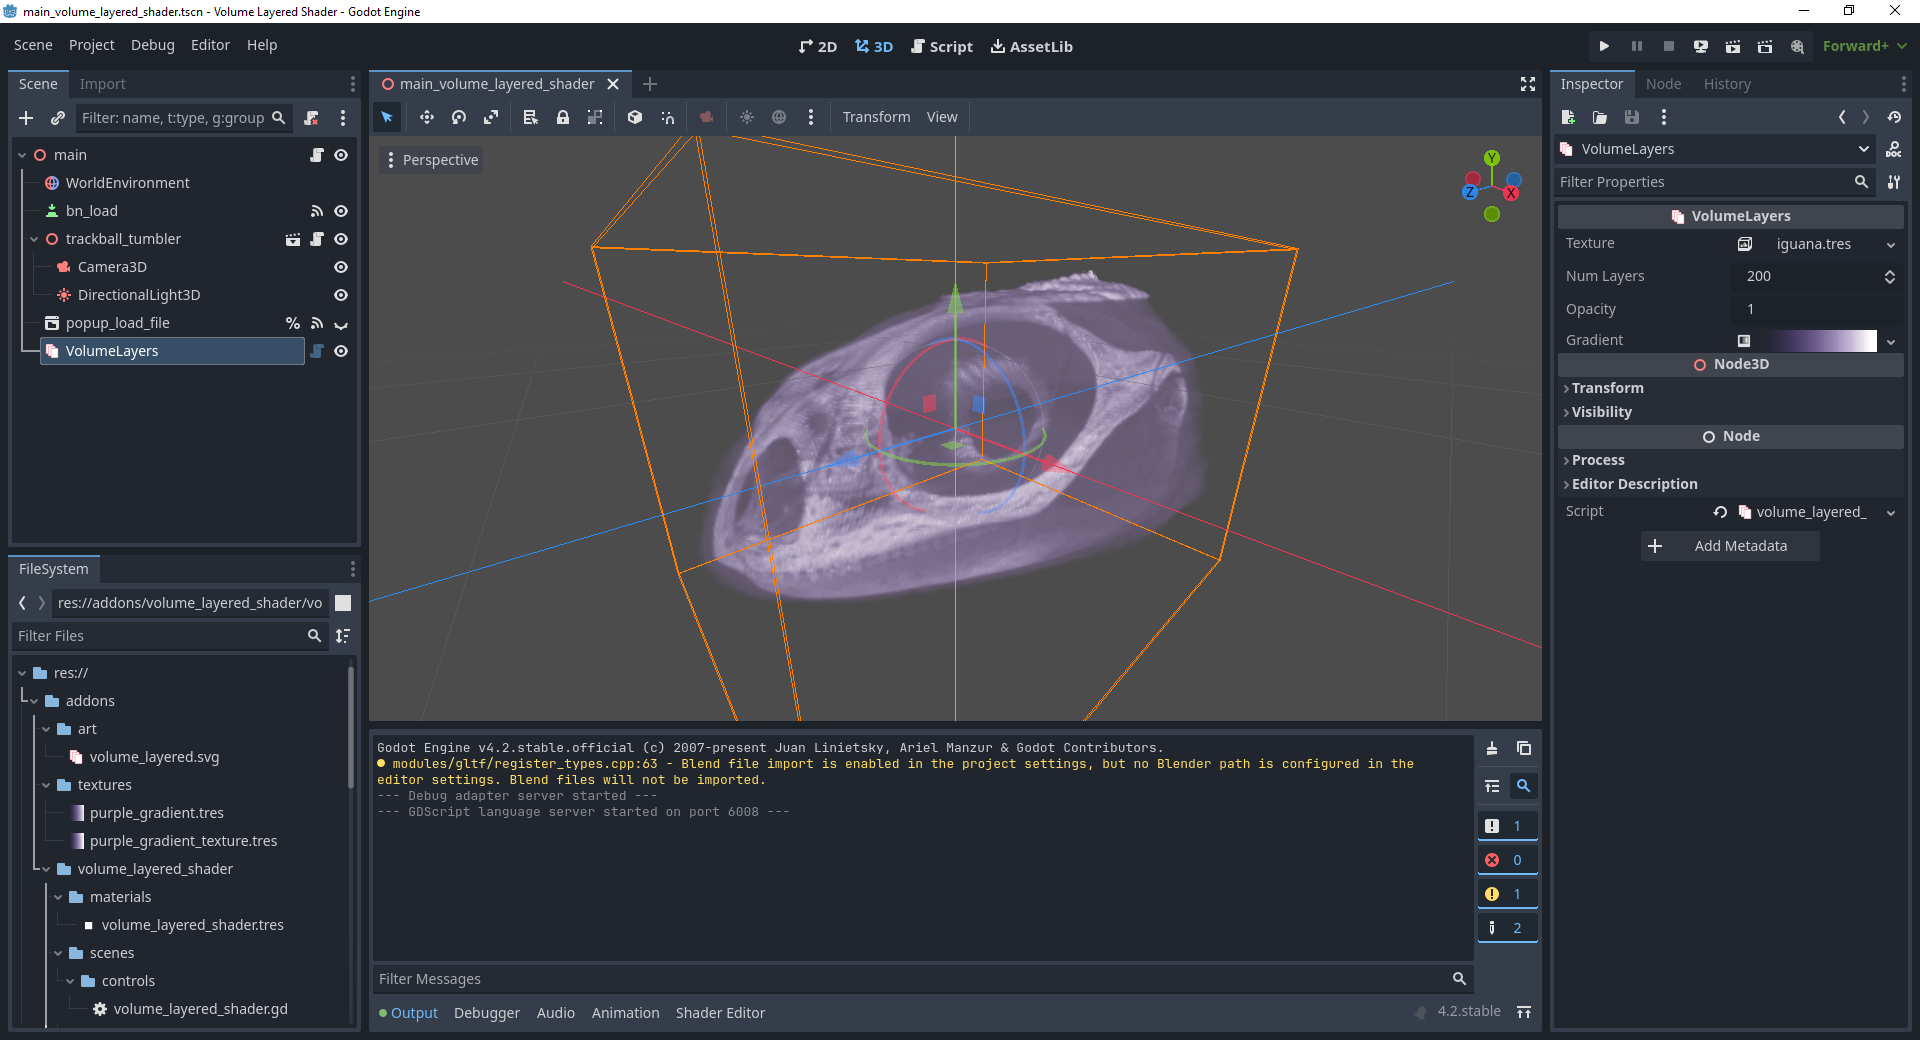Toggle split mode in FileSystem
1920x1040 pixels.
point(343,603)
